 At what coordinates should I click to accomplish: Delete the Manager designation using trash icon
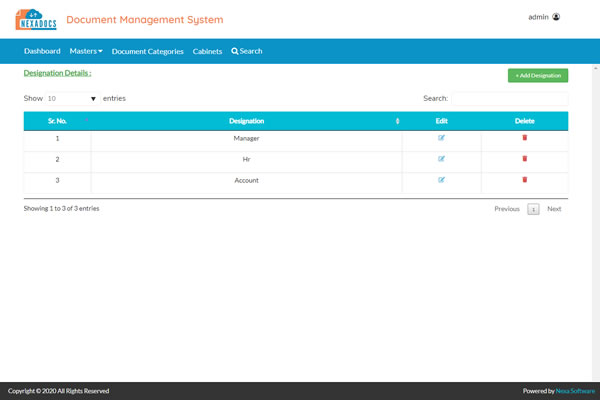pyautogui.click(x=524, y=137)
